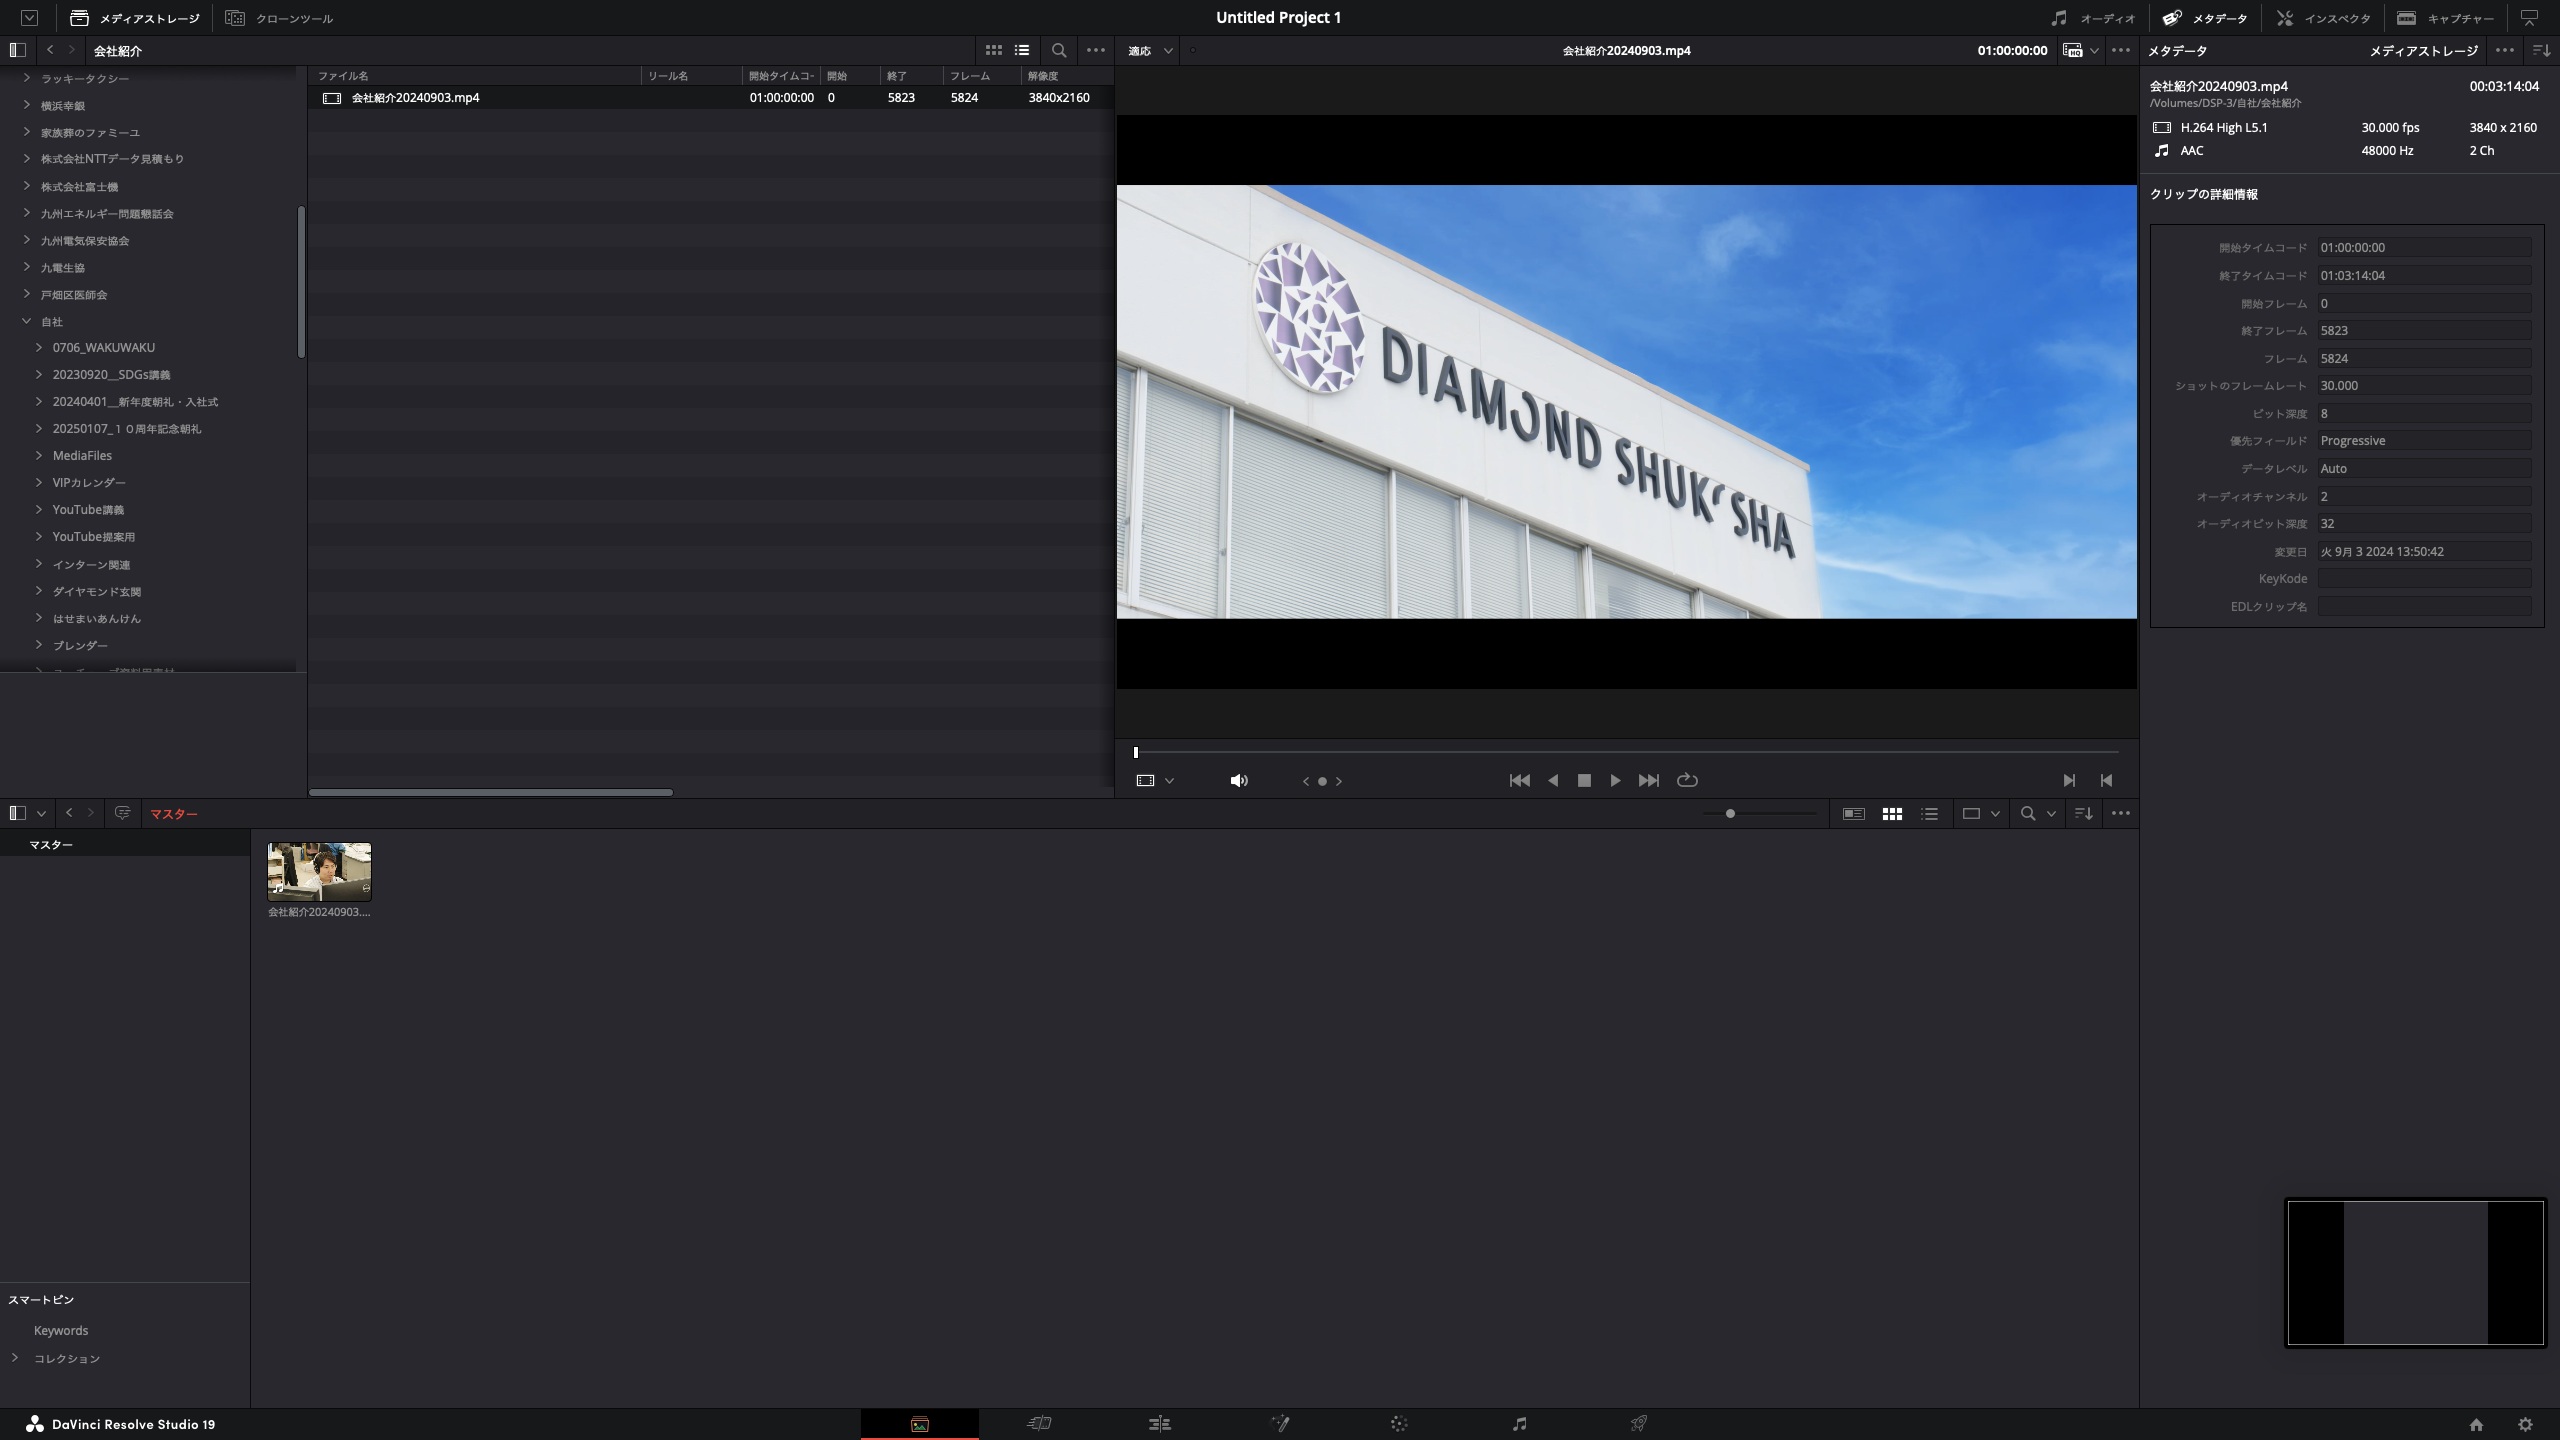This screenshot has width=2560, height=1440.
Task: Expand the 九電生協 folder
Action: coord(27,267)
